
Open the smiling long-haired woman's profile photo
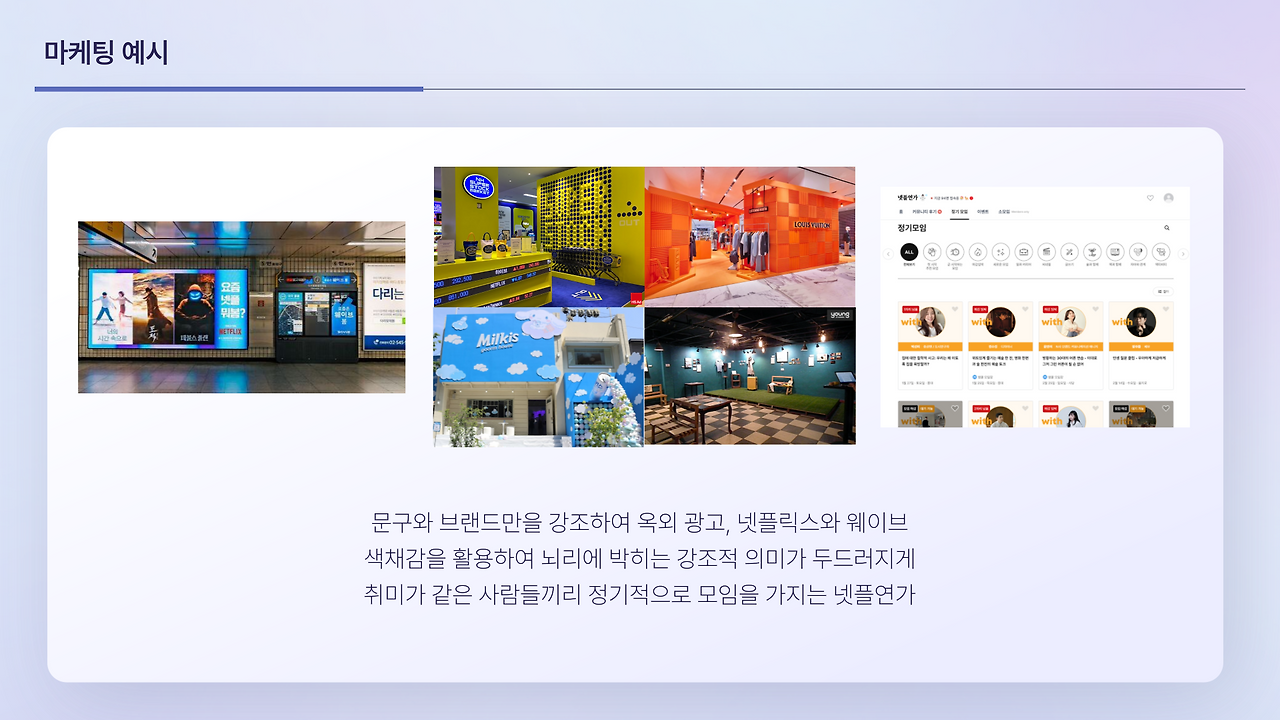pyautogui.click(x=932, y=322)
